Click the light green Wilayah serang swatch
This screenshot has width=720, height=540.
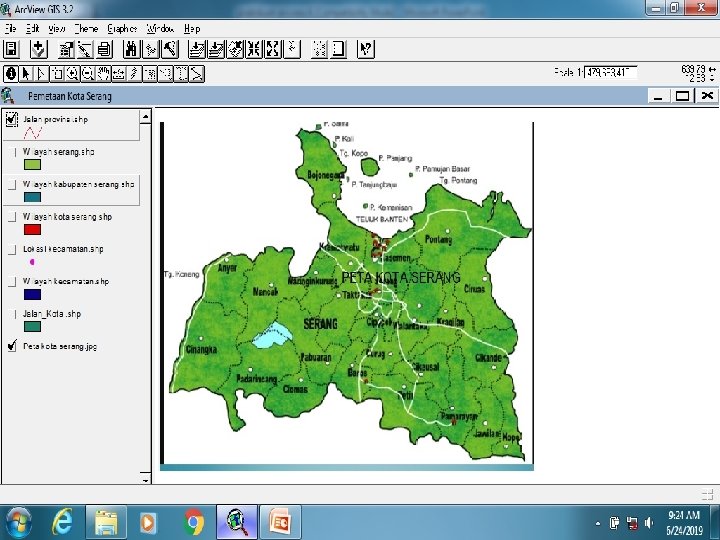coord(32,165)
